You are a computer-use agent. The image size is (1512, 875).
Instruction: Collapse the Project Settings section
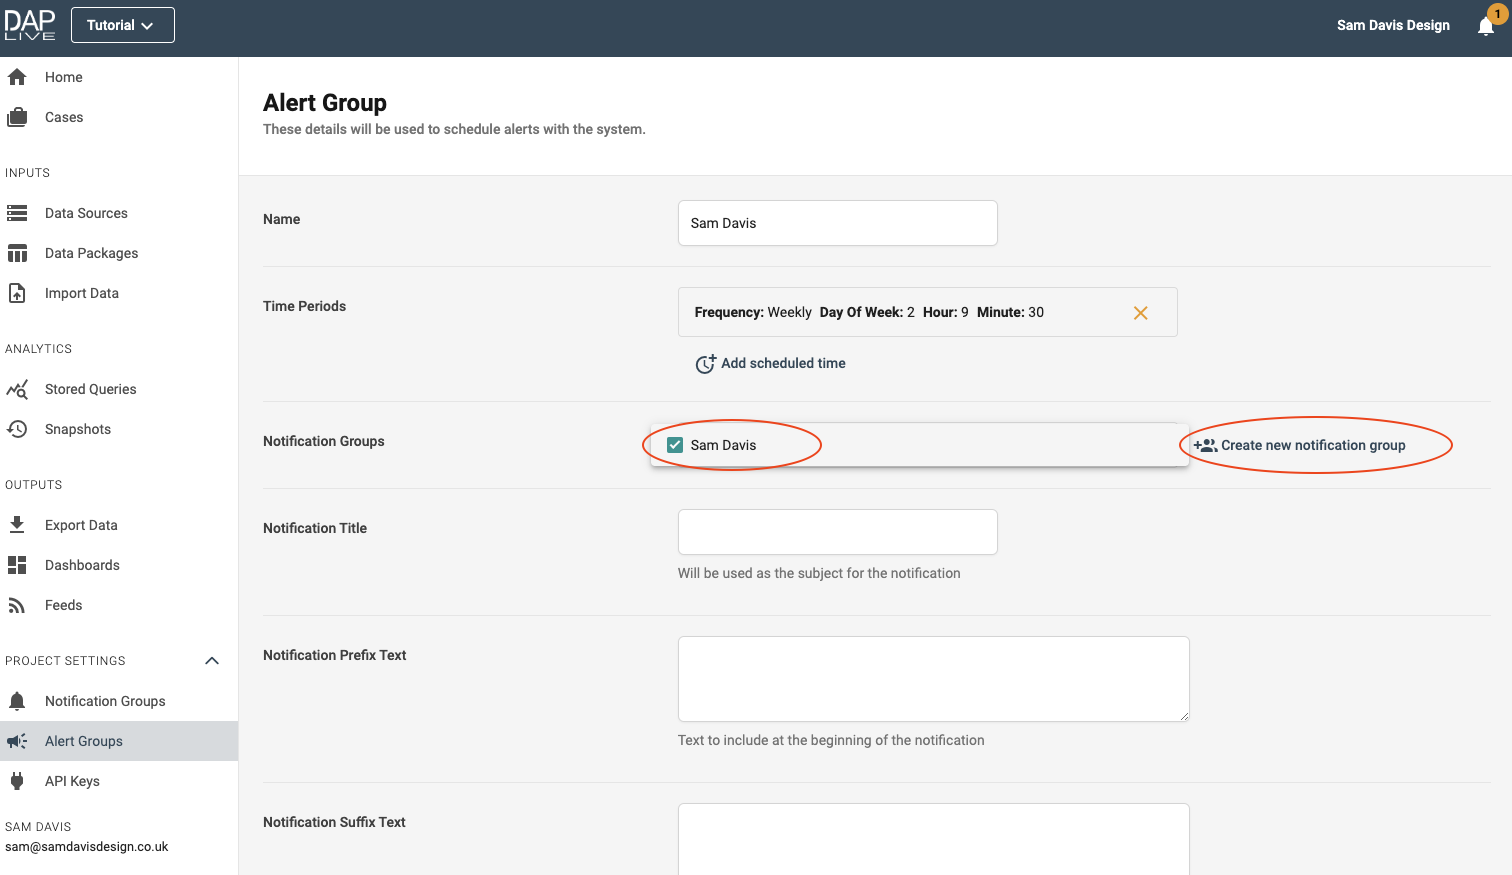tap(212, 661)
